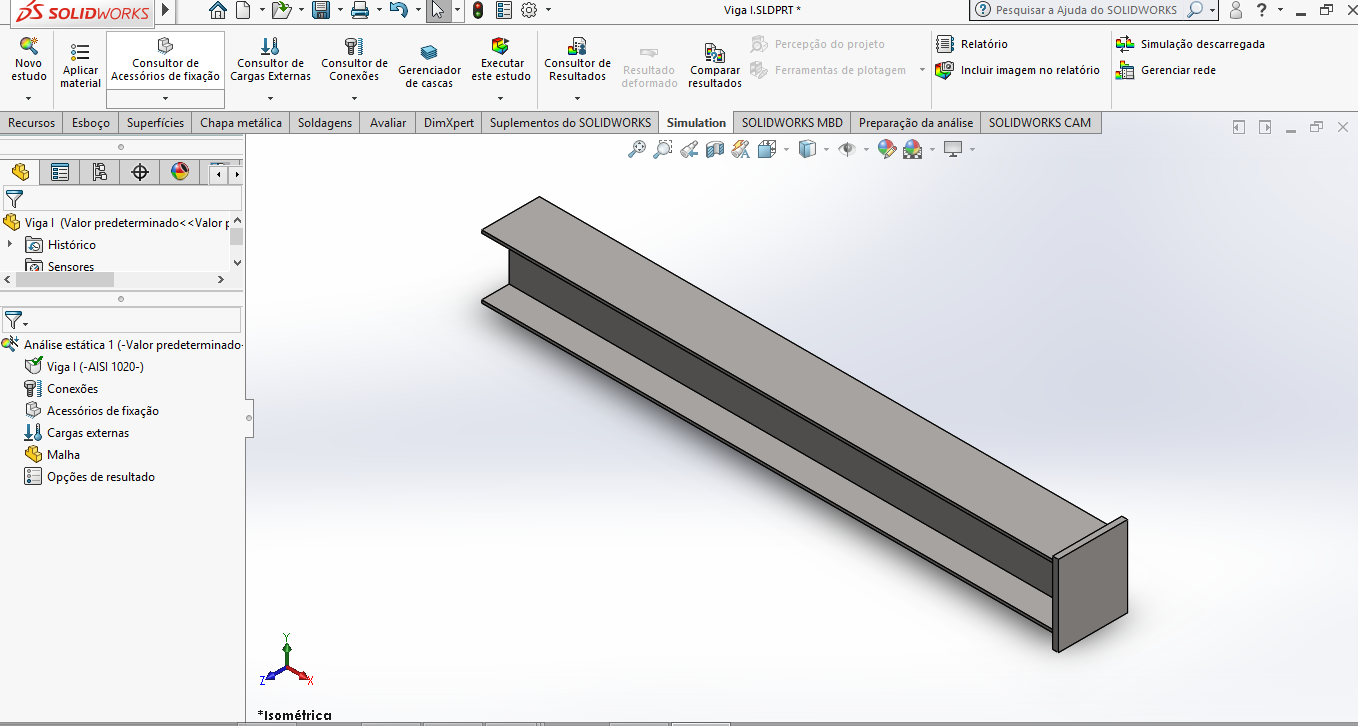Click the Novo estudo icon
This screenshot has height=726, width=1358.
29,46
